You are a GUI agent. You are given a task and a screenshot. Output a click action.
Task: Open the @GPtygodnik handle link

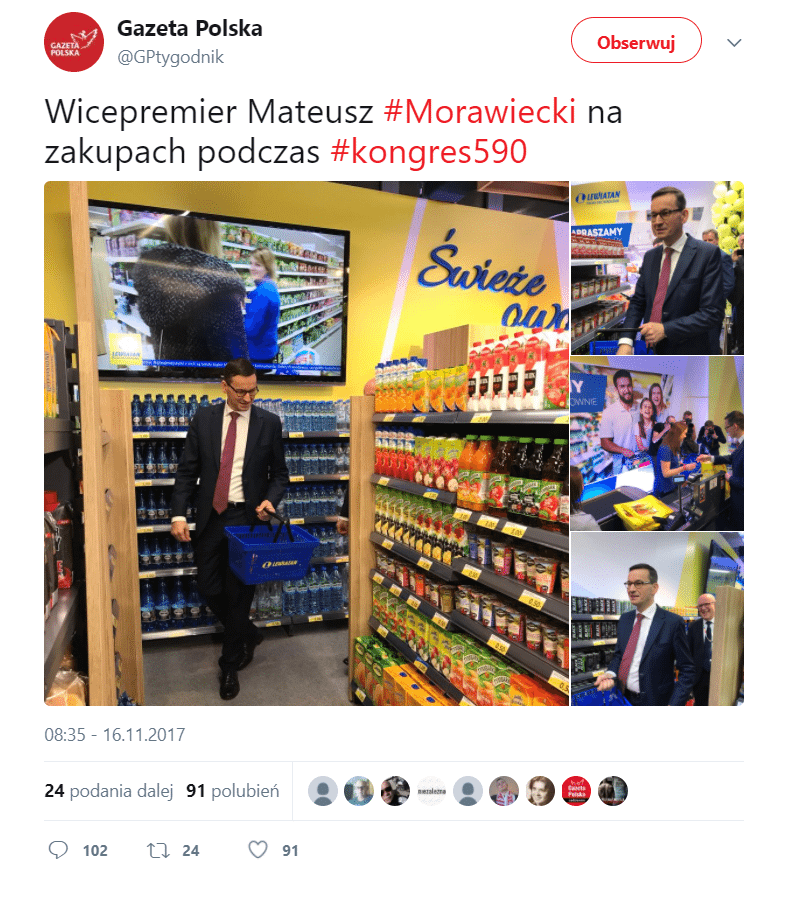point(170,57)
